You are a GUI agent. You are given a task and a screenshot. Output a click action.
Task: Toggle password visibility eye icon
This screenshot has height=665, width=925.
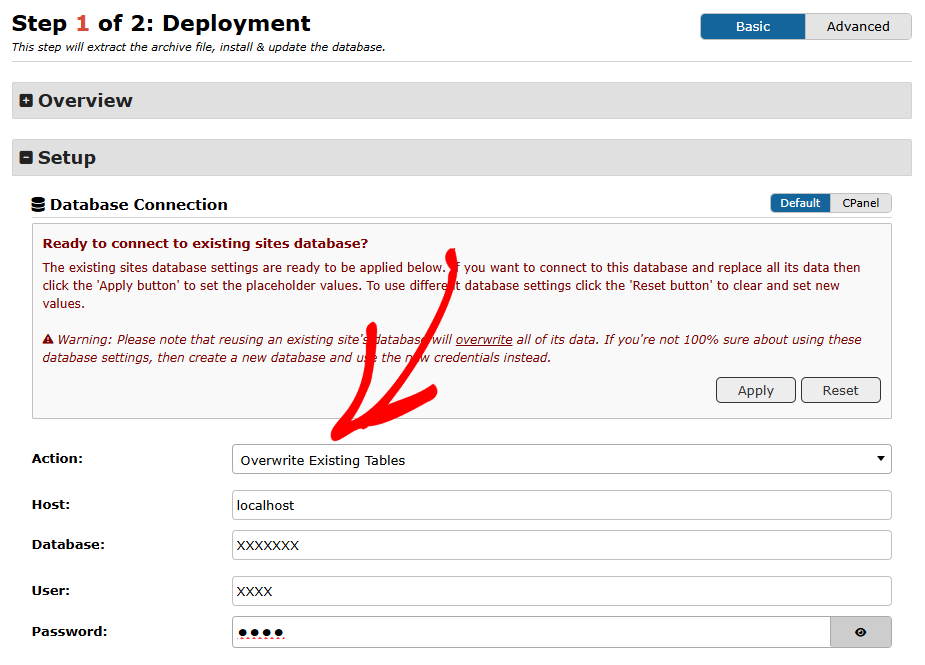(x=861, y=632)
